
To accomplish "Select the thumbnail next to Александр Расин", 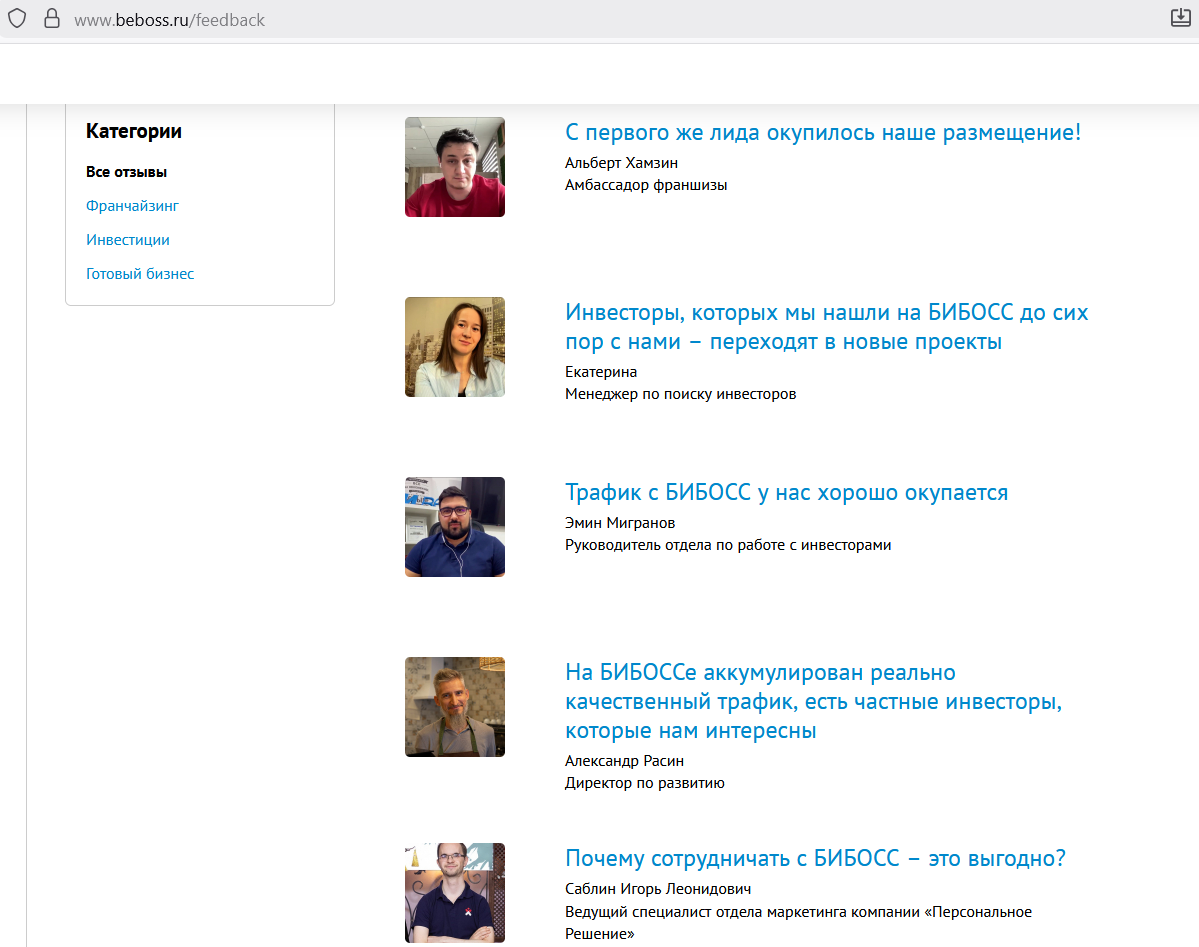I will pos(455,707).
